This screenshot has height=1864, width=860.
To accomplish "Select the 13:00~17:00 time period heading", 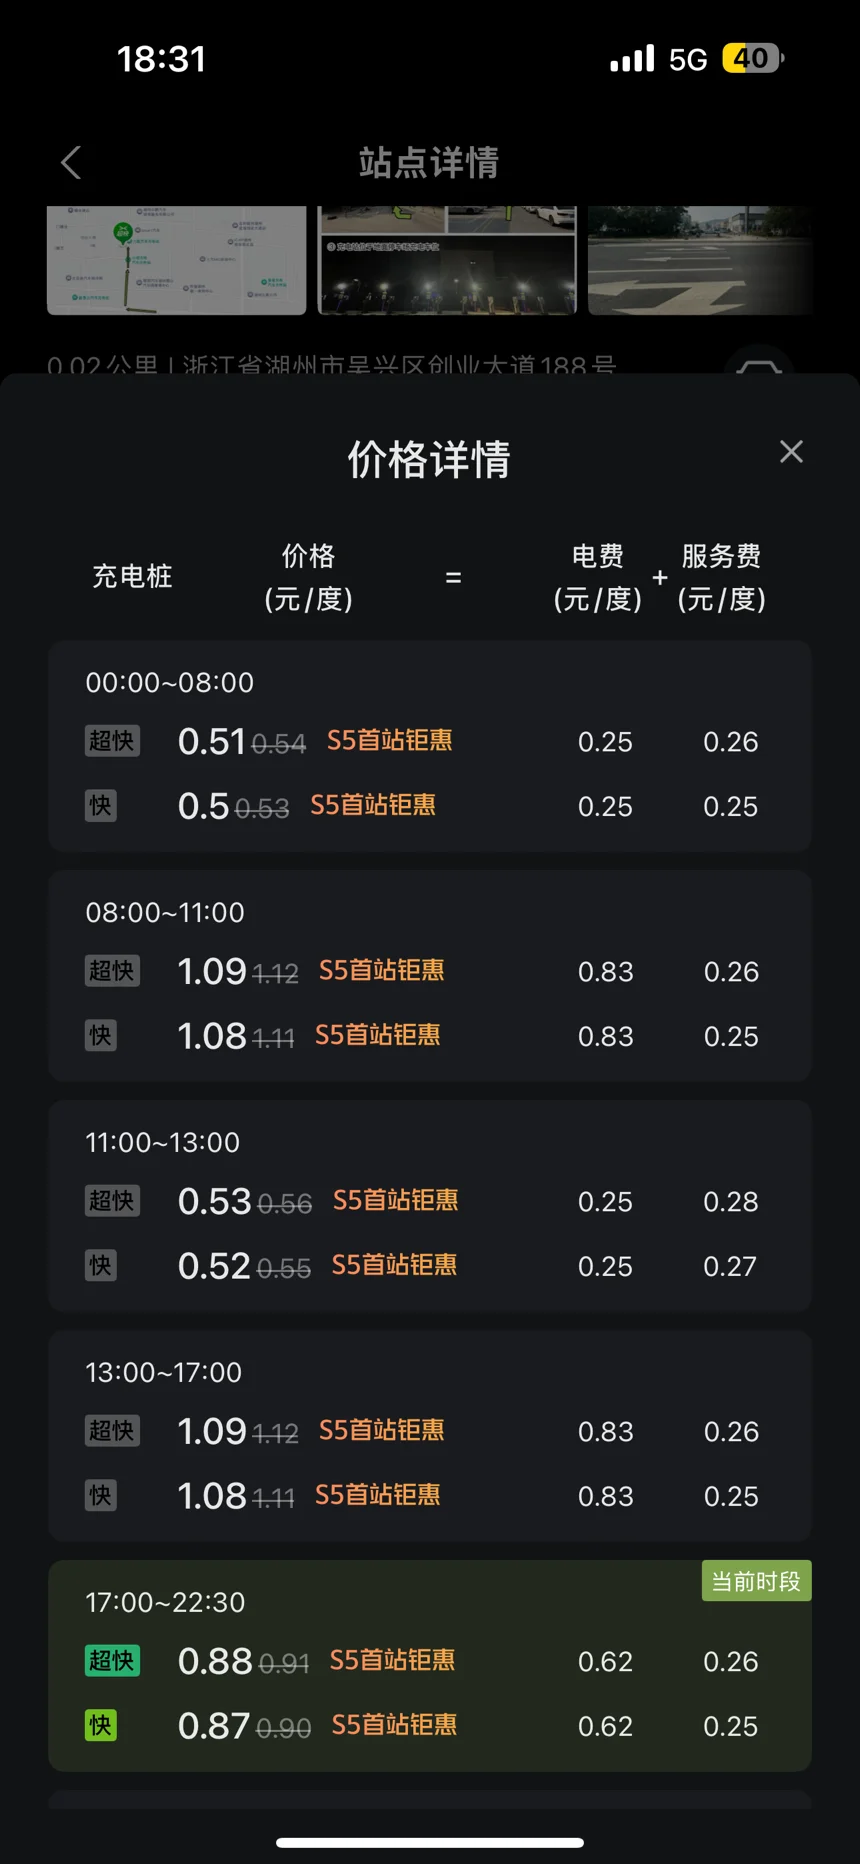I will 163,1372.
